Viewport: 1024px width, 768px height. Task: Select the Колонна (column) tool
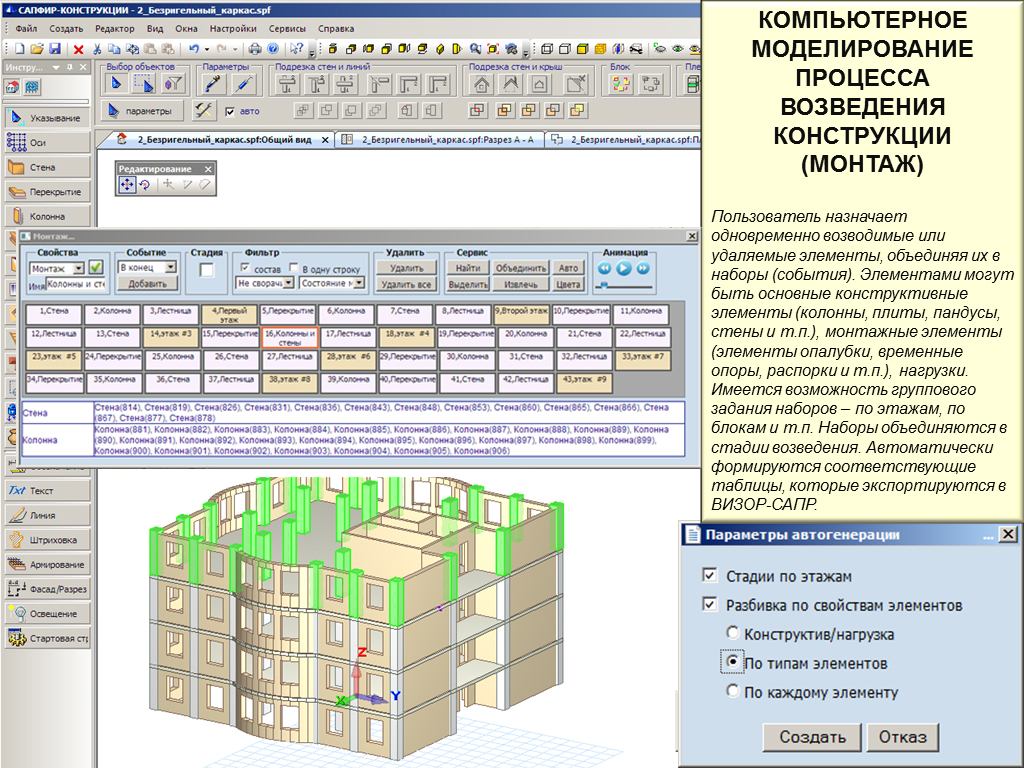(46, 216)
